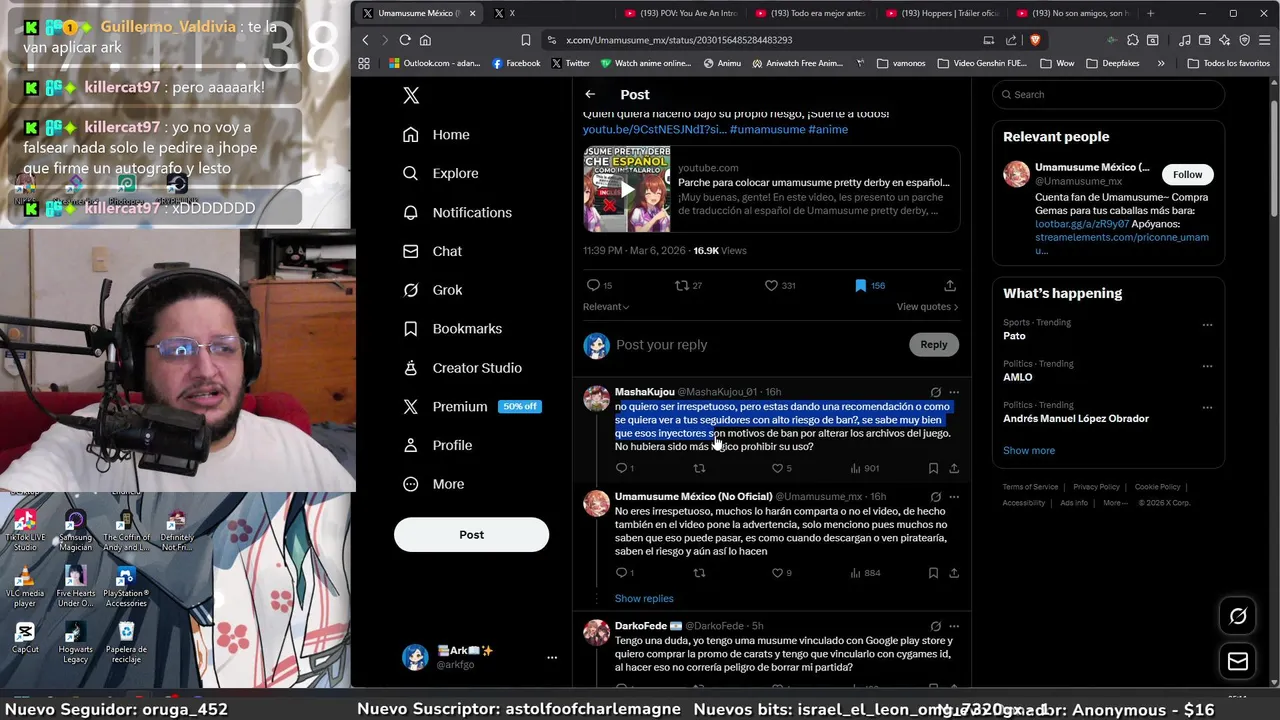Share MashaKujou's reply
The width and height of the screenshot is (1280, 720).
[954, 468]
